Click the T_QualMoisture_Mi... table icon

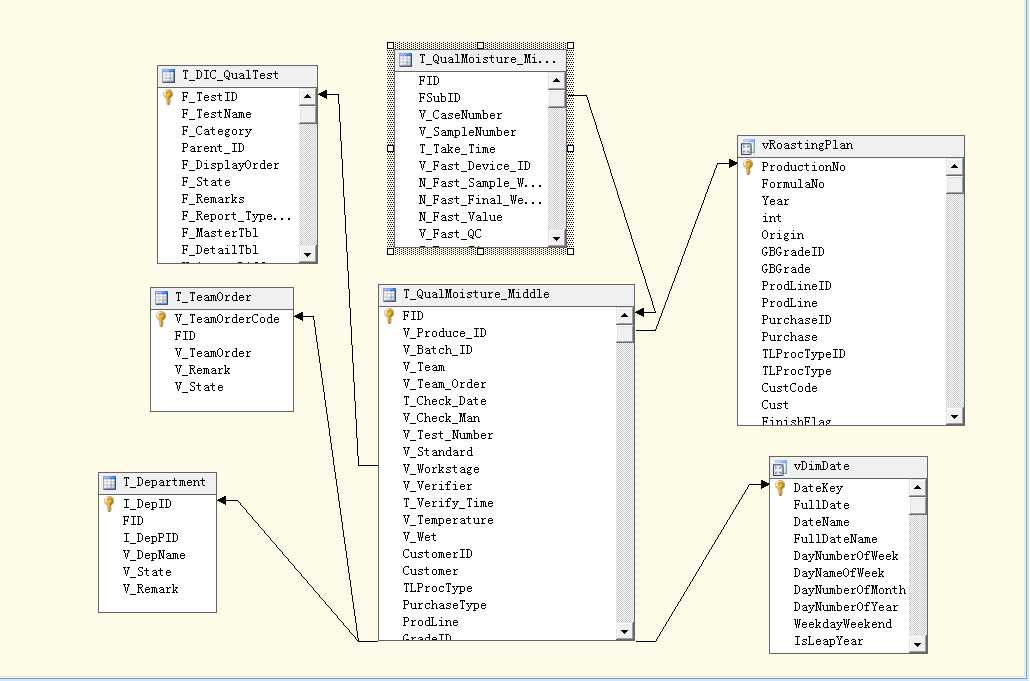tap(405, 60)
